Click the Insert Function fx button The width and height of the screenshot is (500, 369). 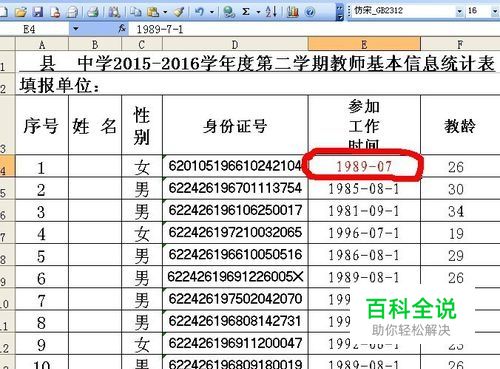[x=122, y=29]
